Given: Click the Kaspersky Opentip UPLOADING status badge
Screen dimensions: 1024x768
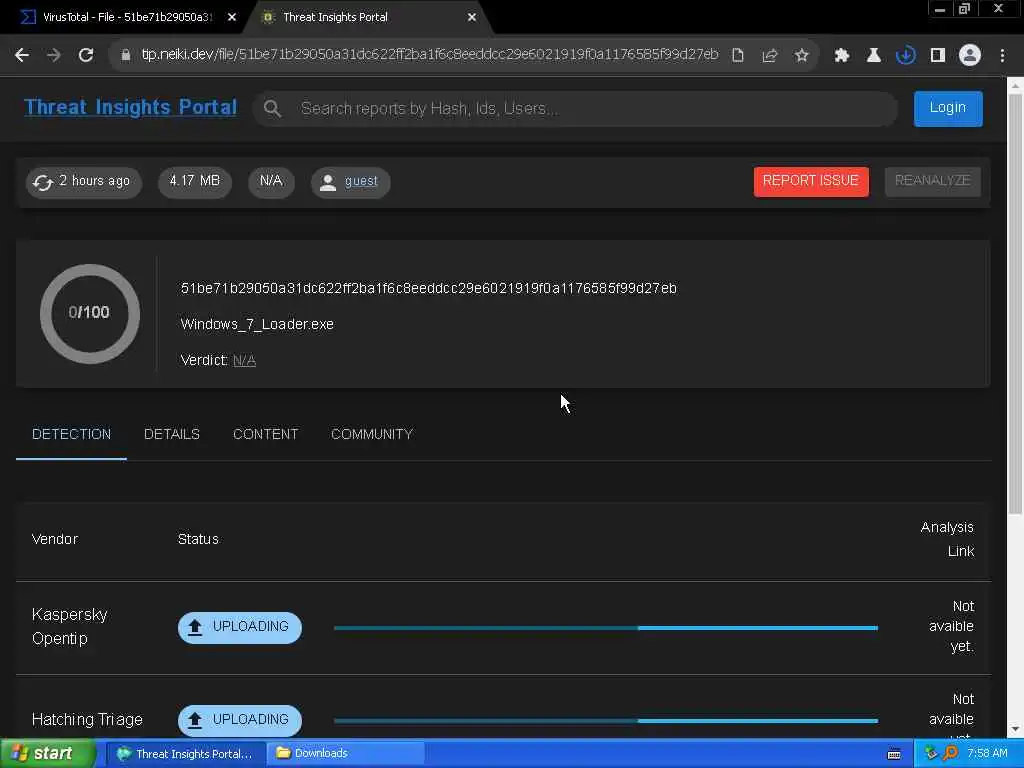Looking at the screenshot, I should pyautogui.click(x=240, y=627).
